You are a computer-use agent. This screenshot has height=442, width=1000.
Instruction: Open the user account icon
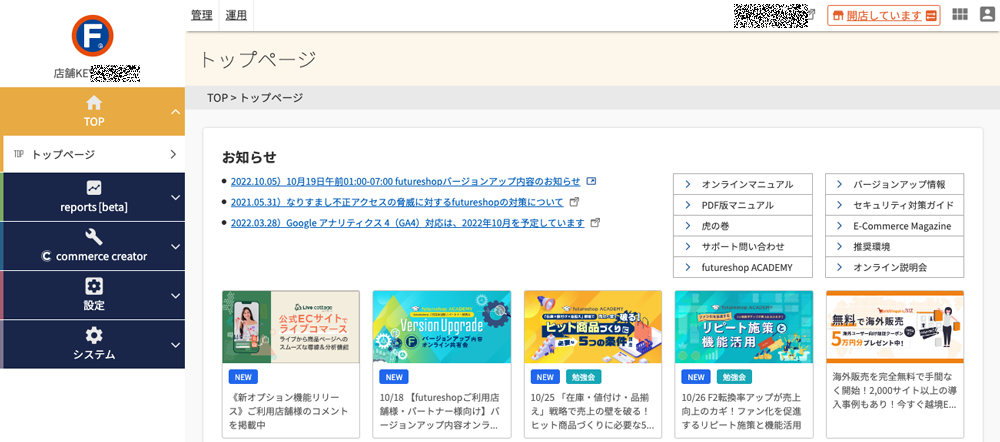tap(987, 15)
